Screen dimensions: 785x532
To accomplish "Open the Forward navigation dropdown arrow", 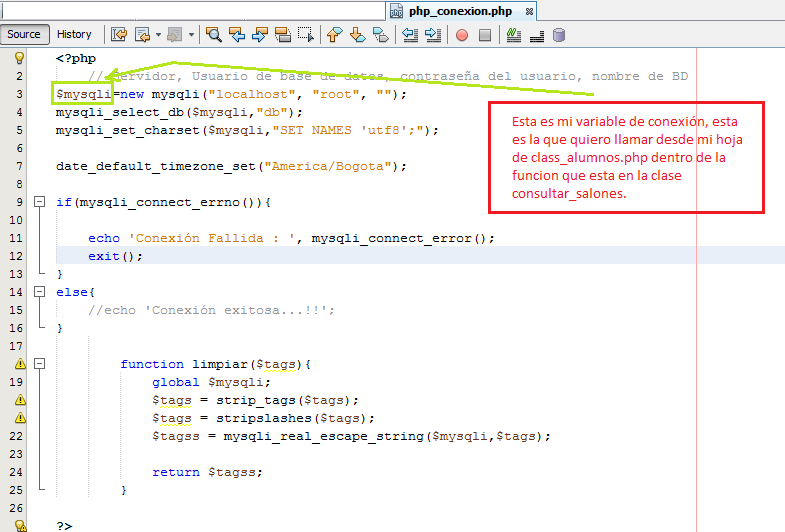I will click(191, 35).
